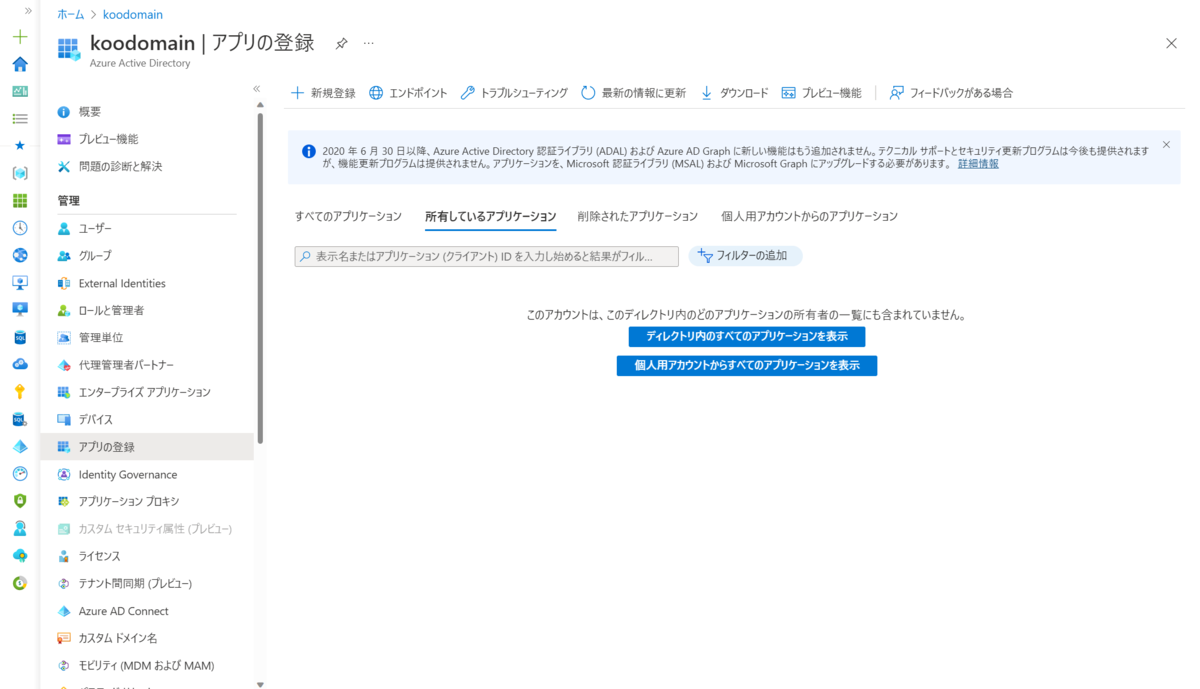
Task: Open the green All resources grid icon
Action: point(20,200)
